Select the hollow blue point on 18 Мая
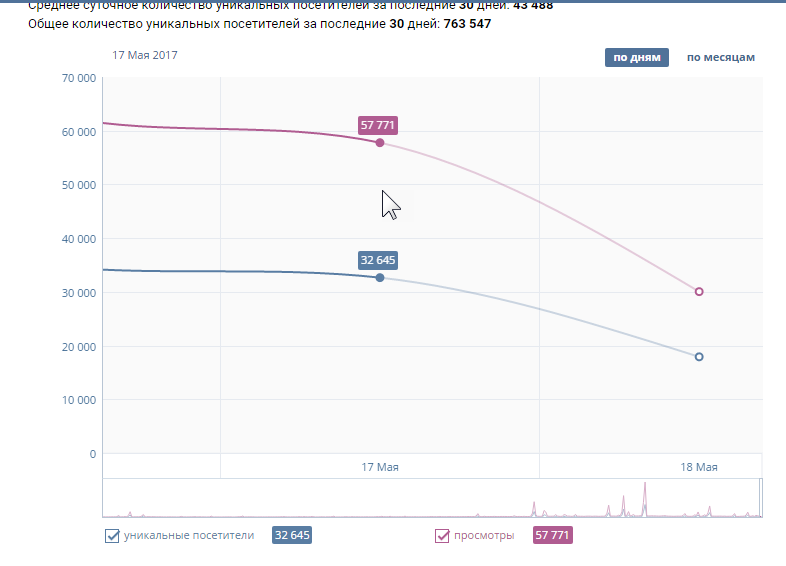 coord(699,357)
